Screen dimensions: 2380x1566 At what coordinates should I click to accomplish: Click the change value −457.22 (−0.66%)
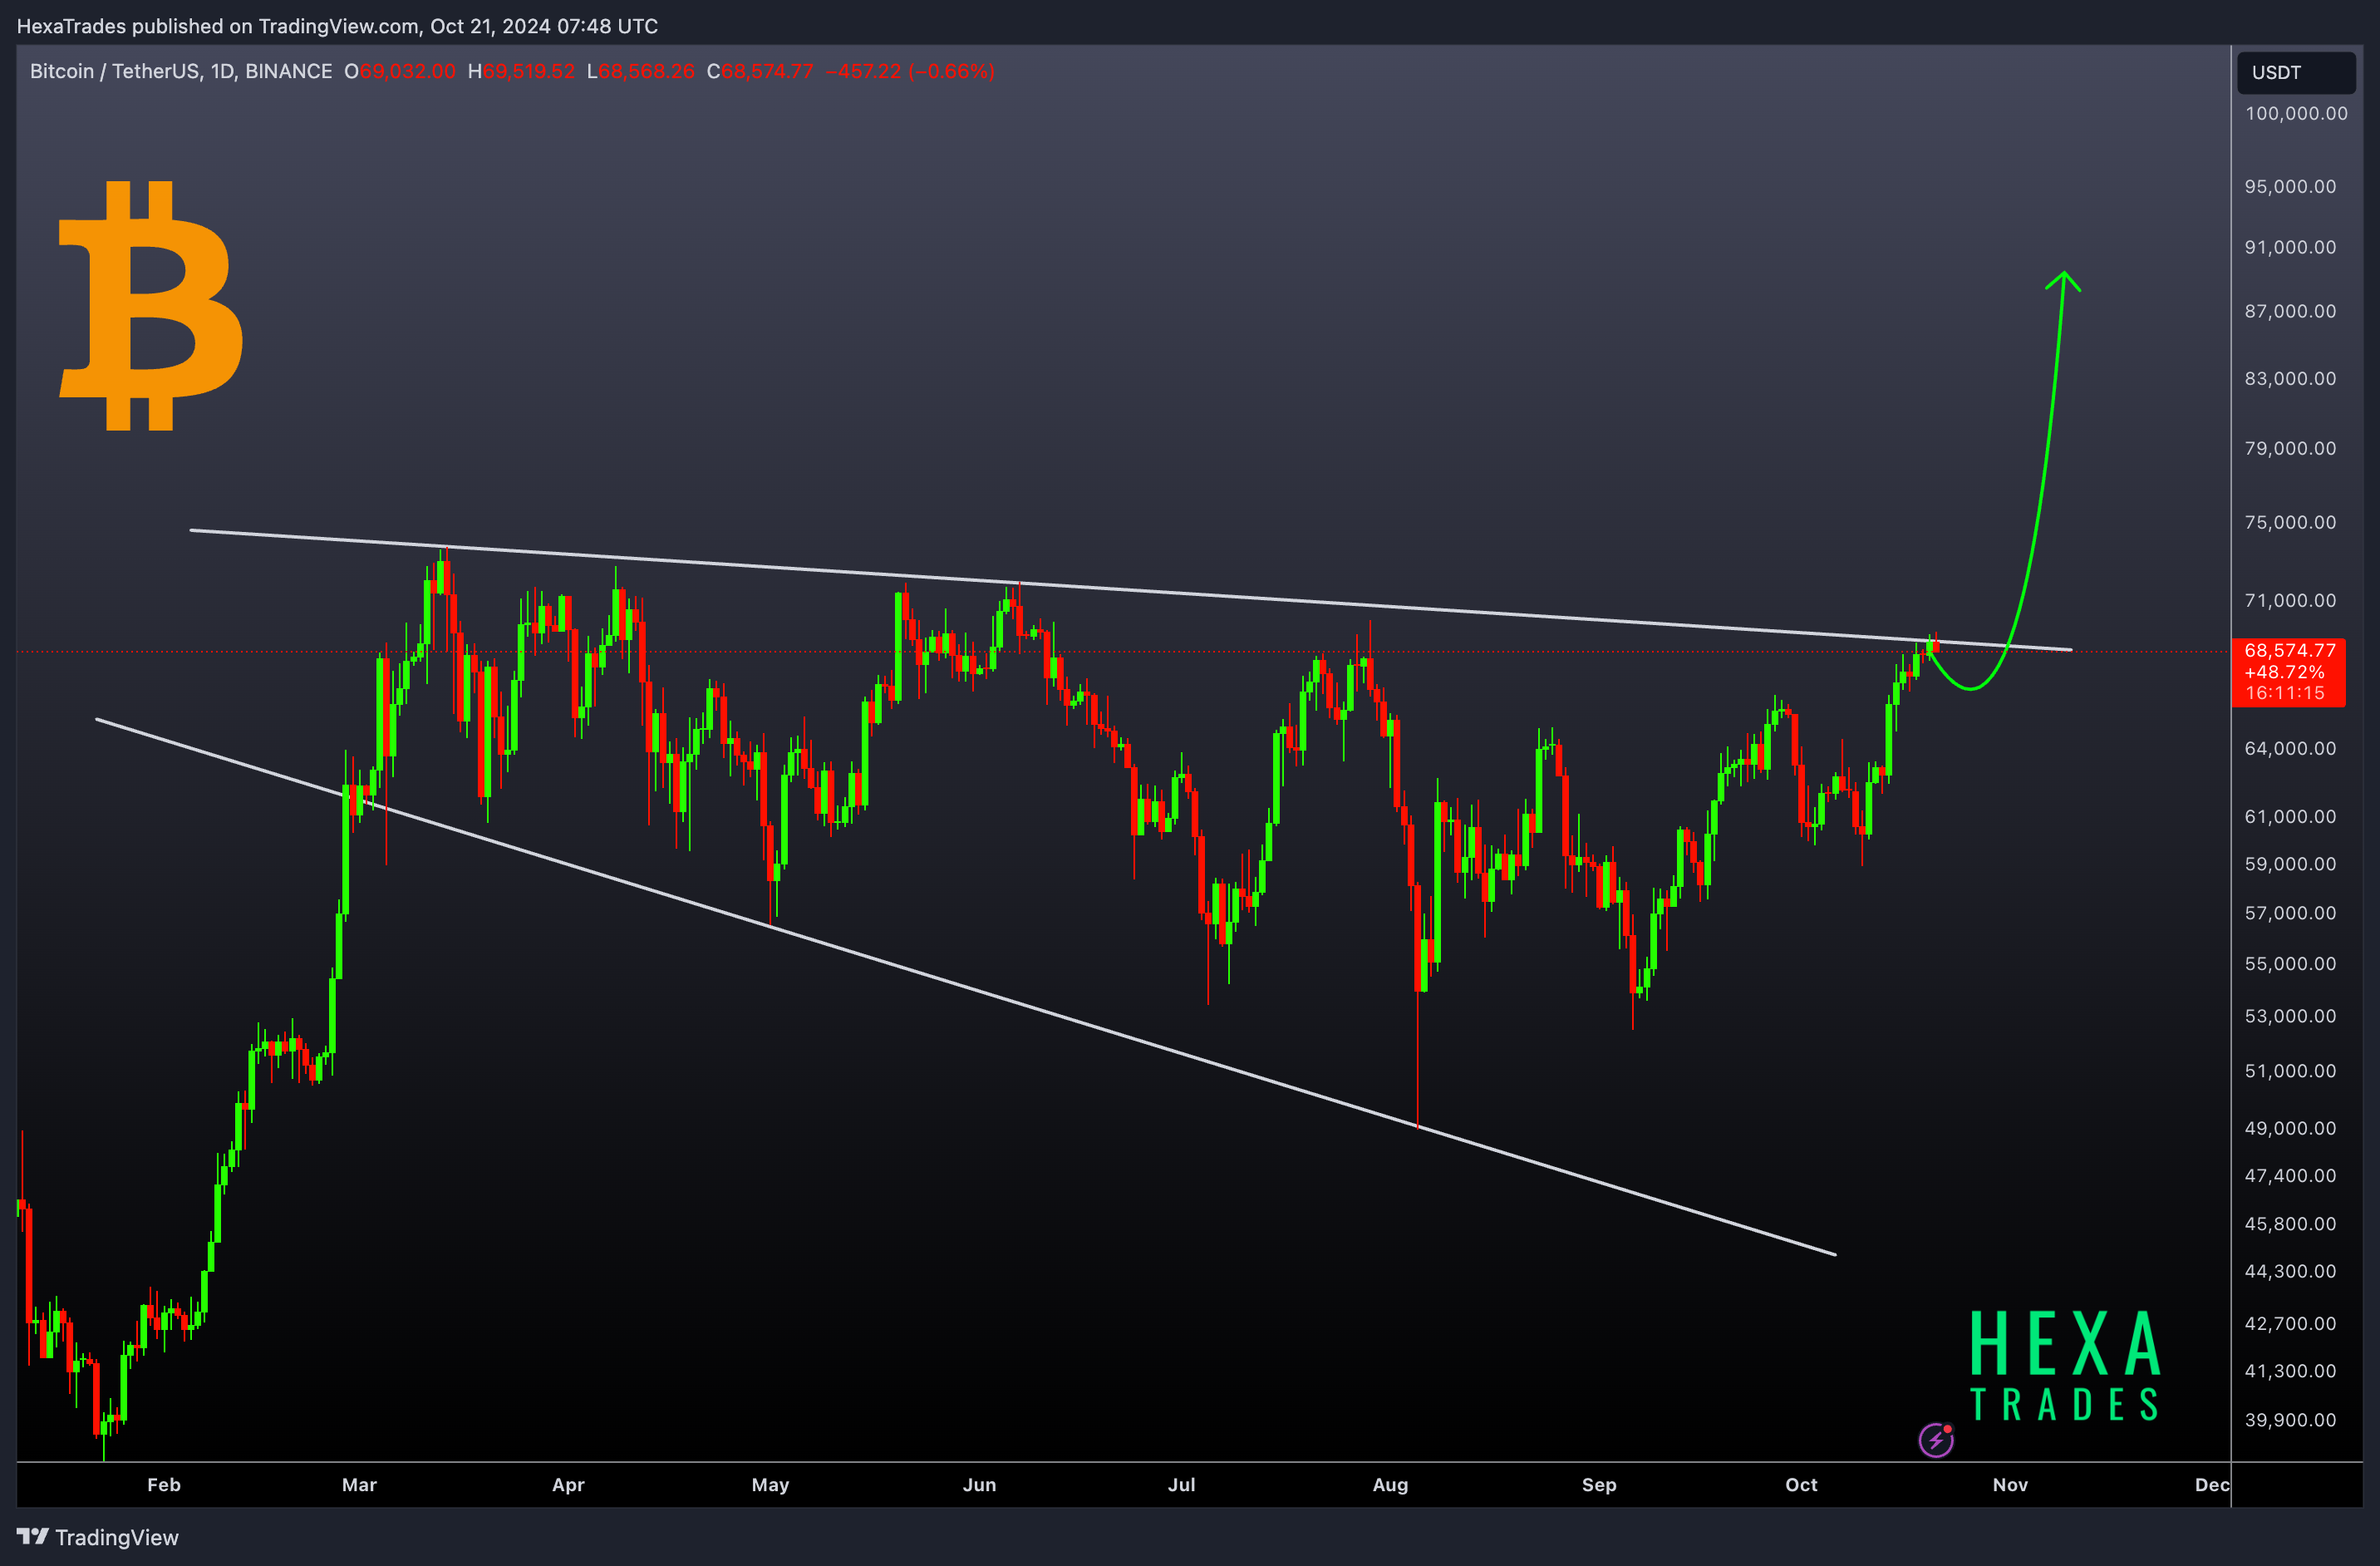click(910, 71)
